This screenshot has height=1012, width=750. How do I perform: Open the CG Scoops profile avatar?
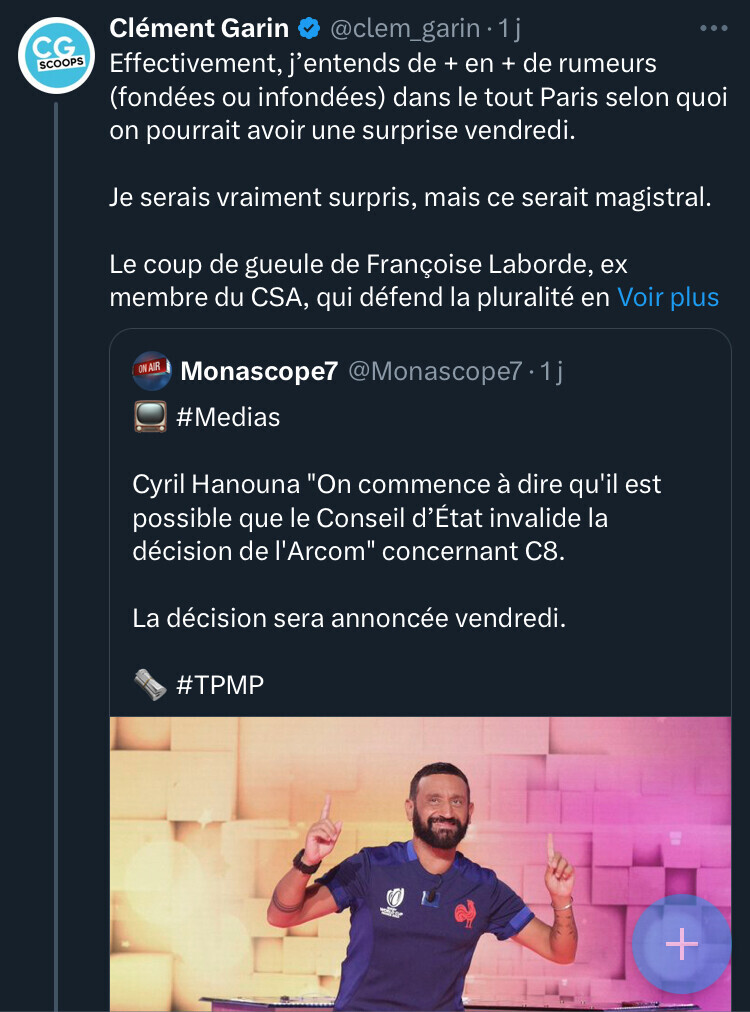(56, 55)
